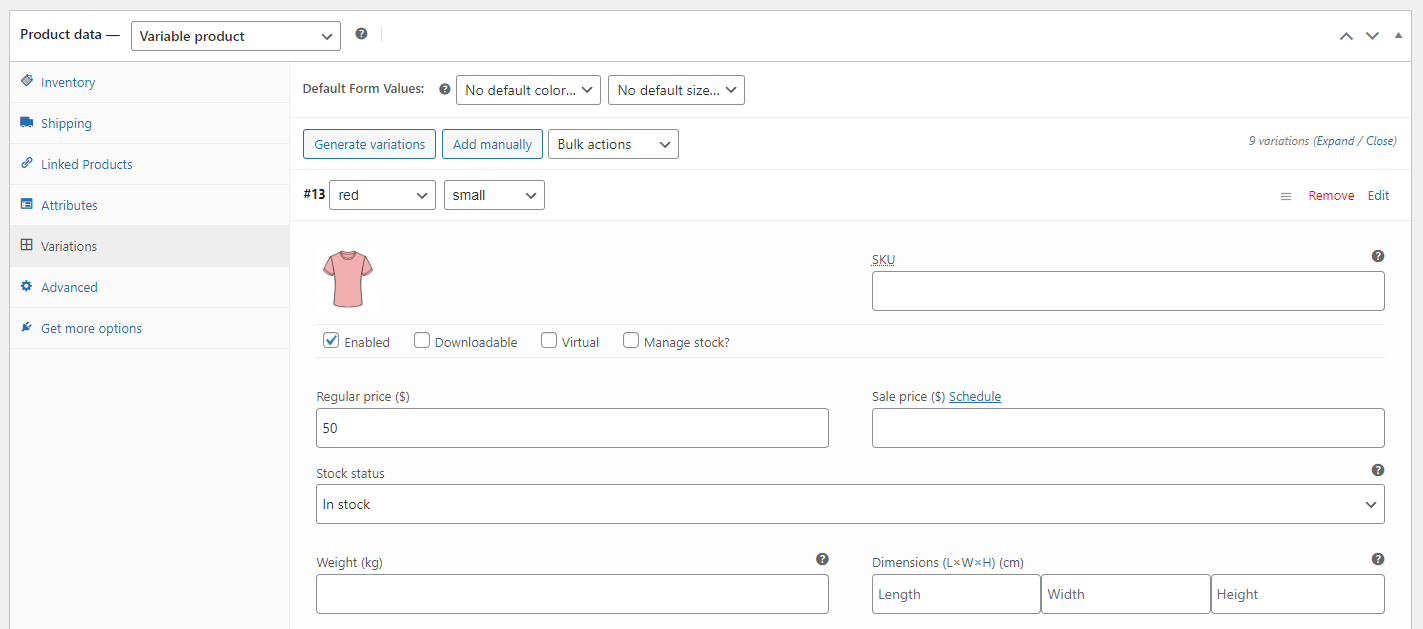Focus the Sale price input field
Viewport: 1423px width, 629px height.
[x=1128, y=428]
